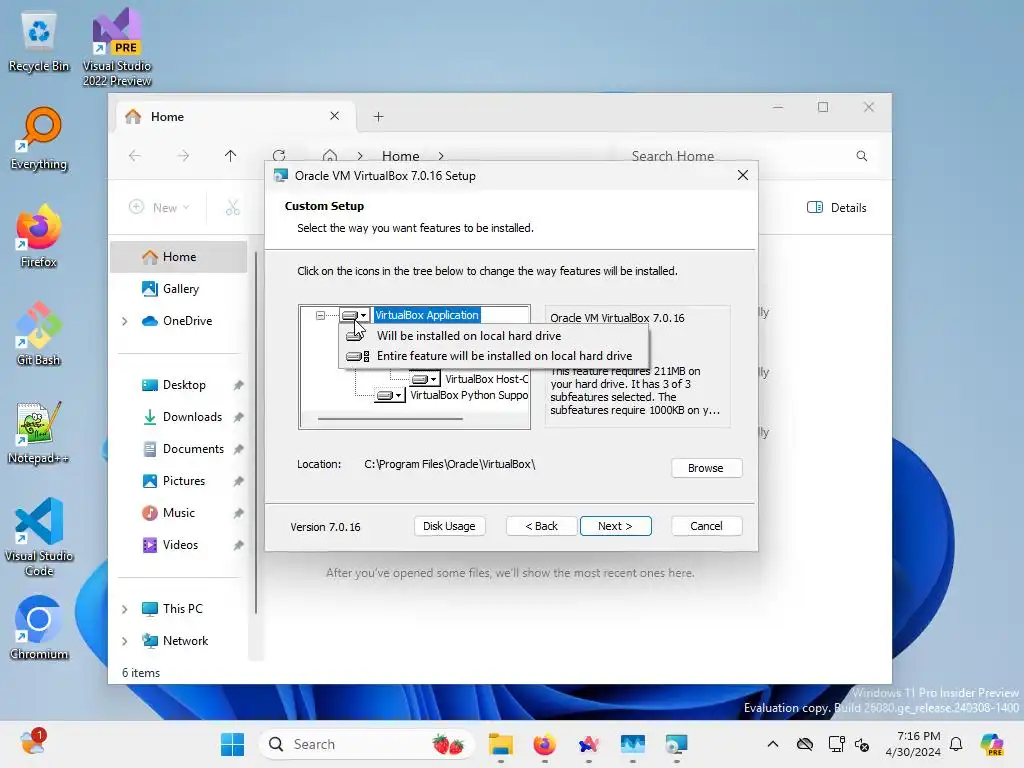The image size is (1024, 768).
Task: Select the Everything desktop icon
Action: [39, 140]
